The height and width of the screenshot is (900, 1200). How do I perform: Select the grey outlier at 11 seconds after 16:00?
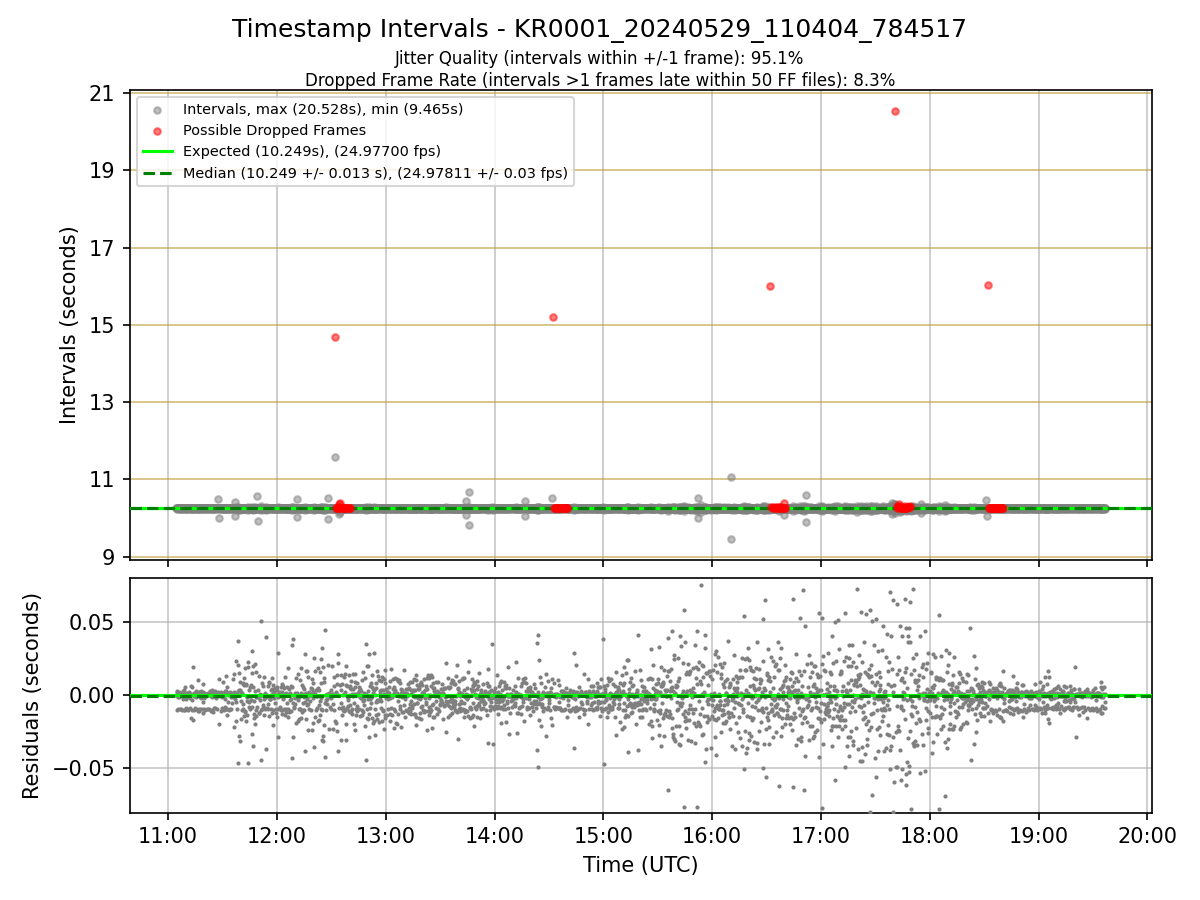(x=731, y=477)
